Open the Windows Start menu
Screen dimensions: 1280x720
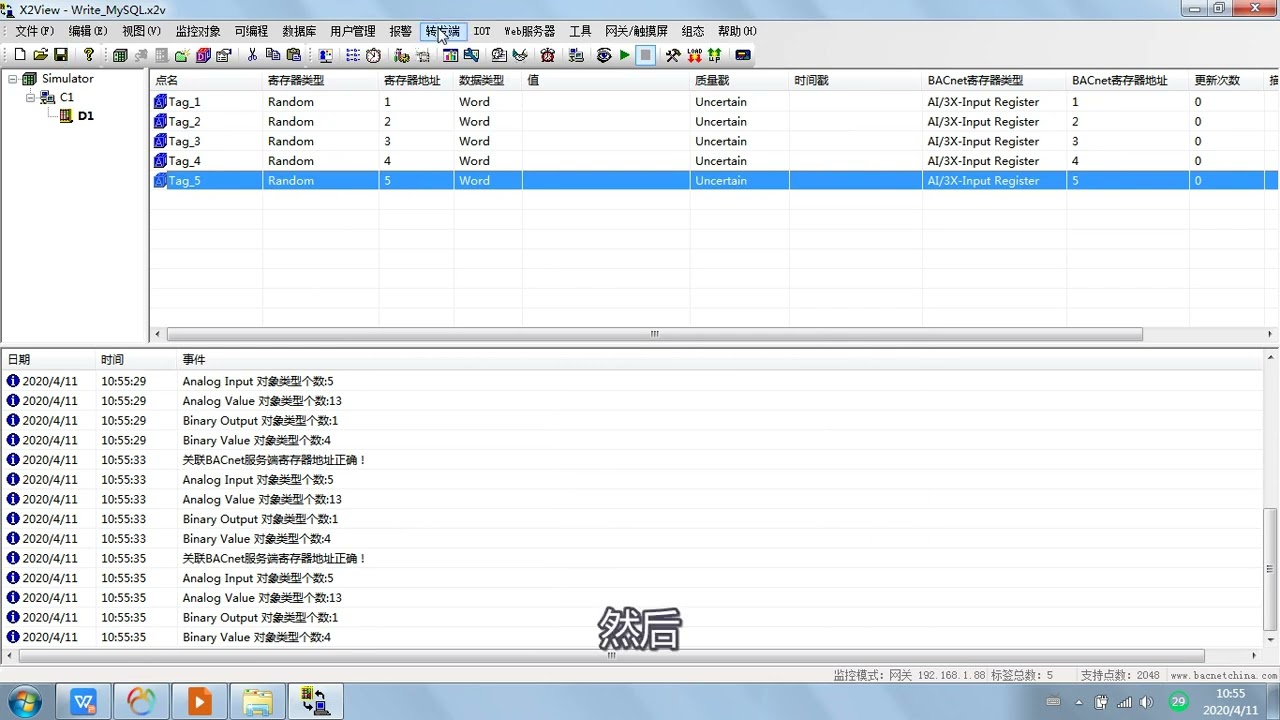(x=24, y=702)
